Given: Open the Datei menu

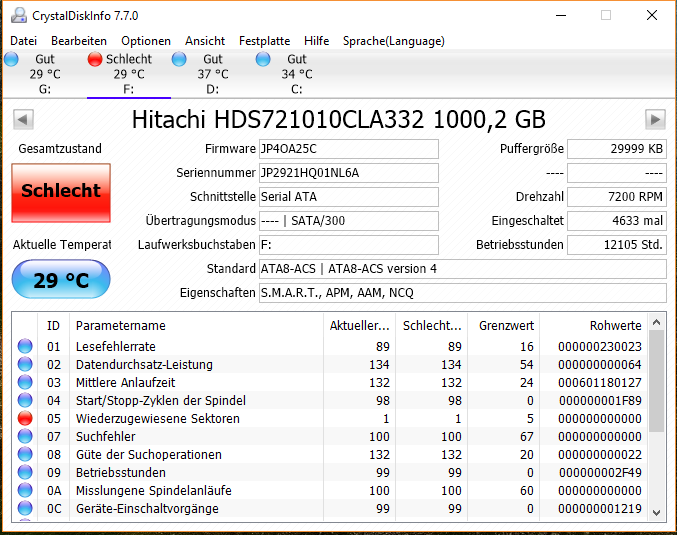Looking at the screenshot, I should pos(23,41).
